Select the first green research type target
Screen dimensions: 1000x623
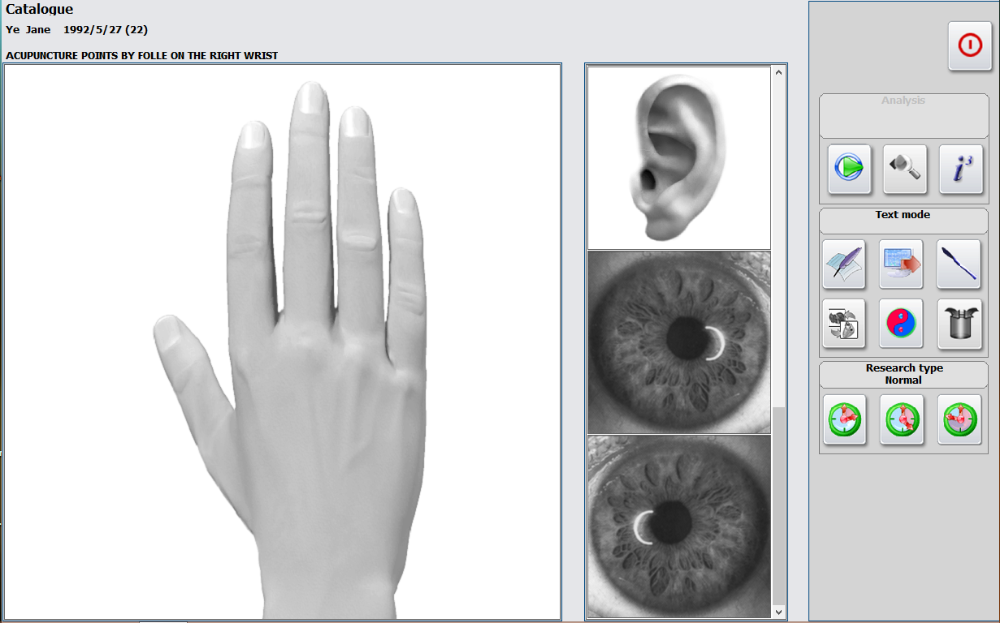pos(844,419)
